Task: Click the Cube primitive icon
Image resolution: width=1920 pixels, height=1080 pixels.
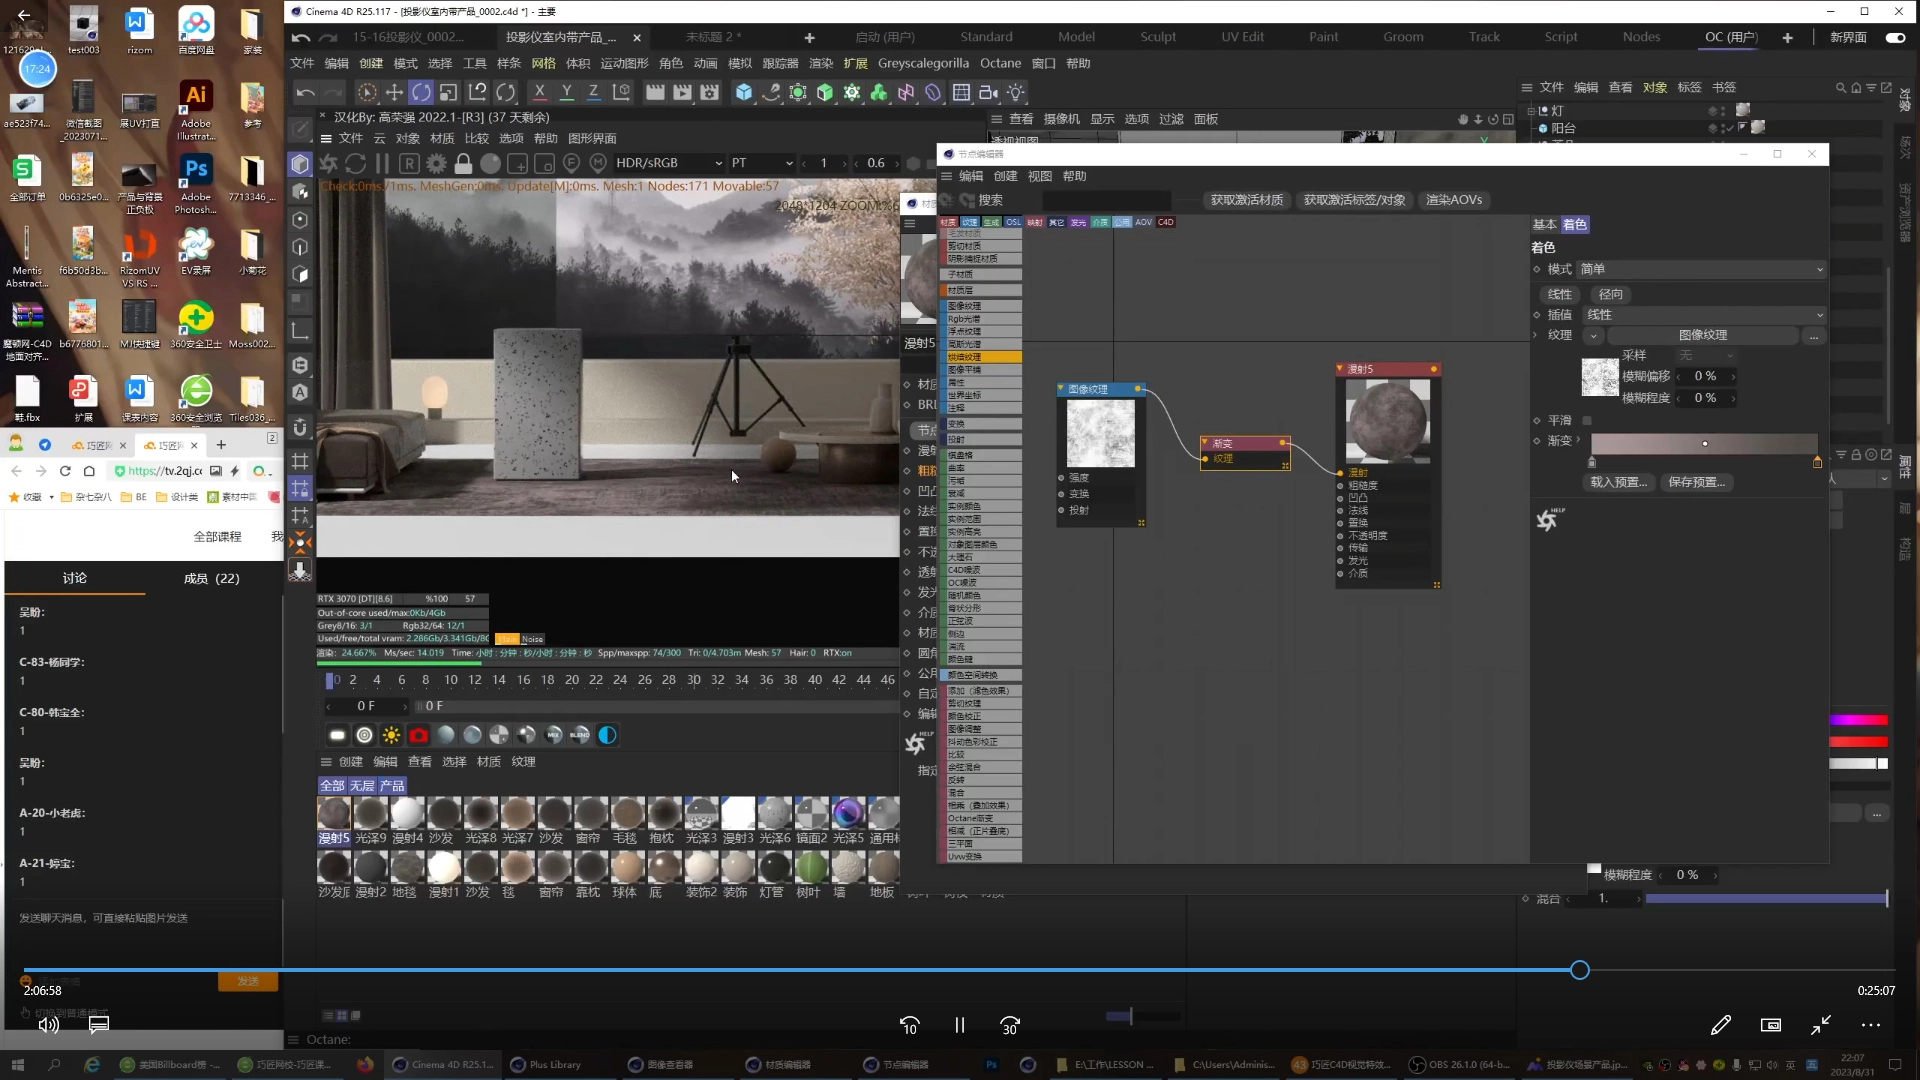Action: pyautogui.click(x=744, y=92)
